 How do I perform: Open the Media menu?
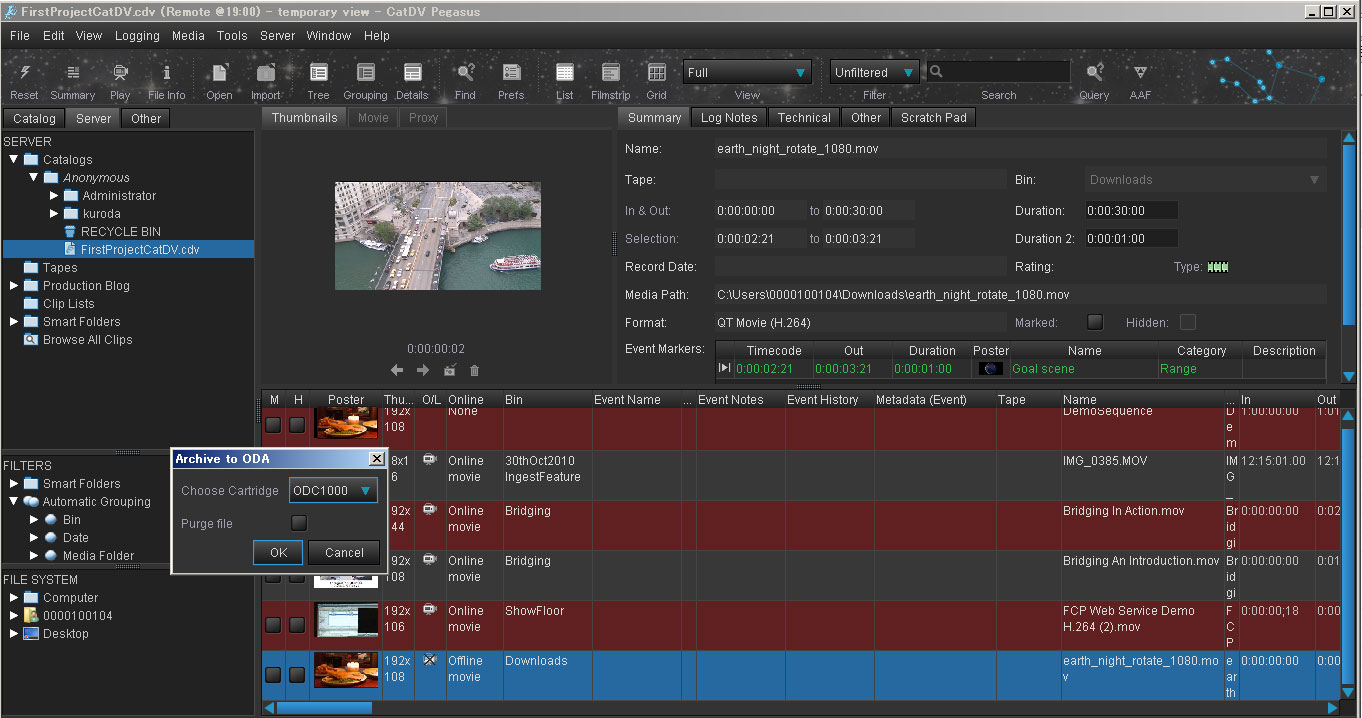[188, 35]
